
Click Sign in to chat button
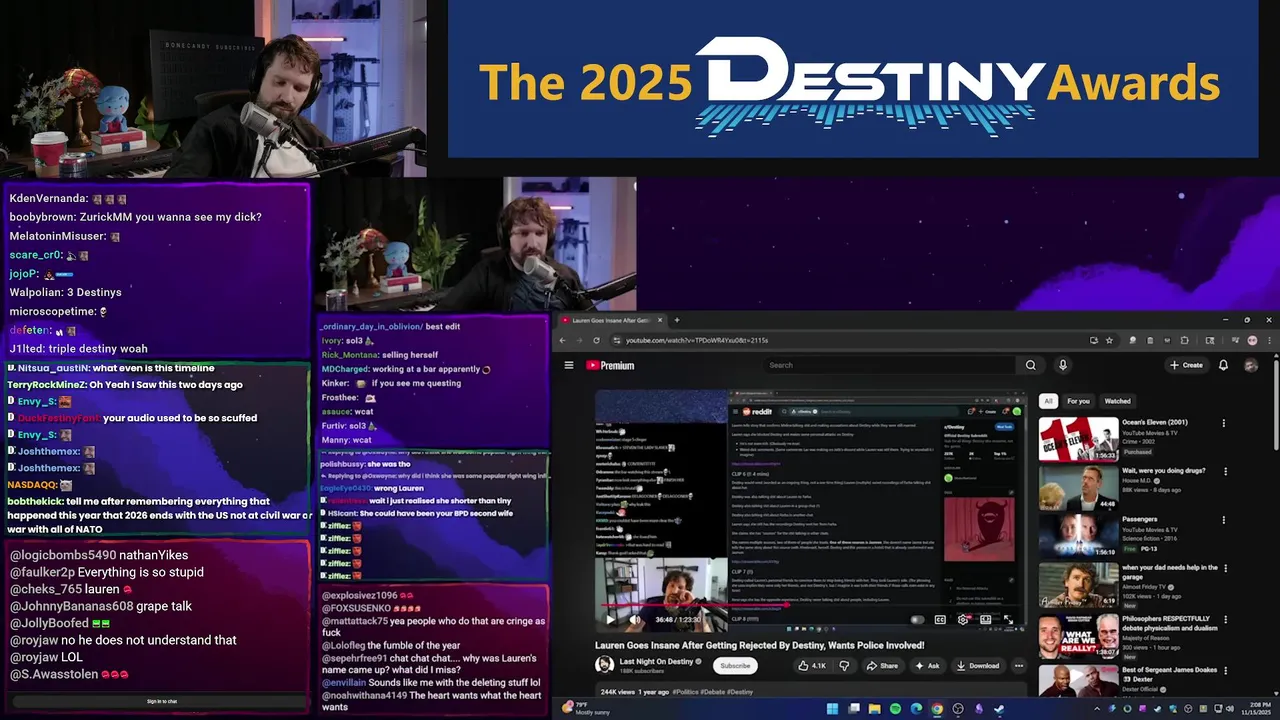[x=162, y=702]
